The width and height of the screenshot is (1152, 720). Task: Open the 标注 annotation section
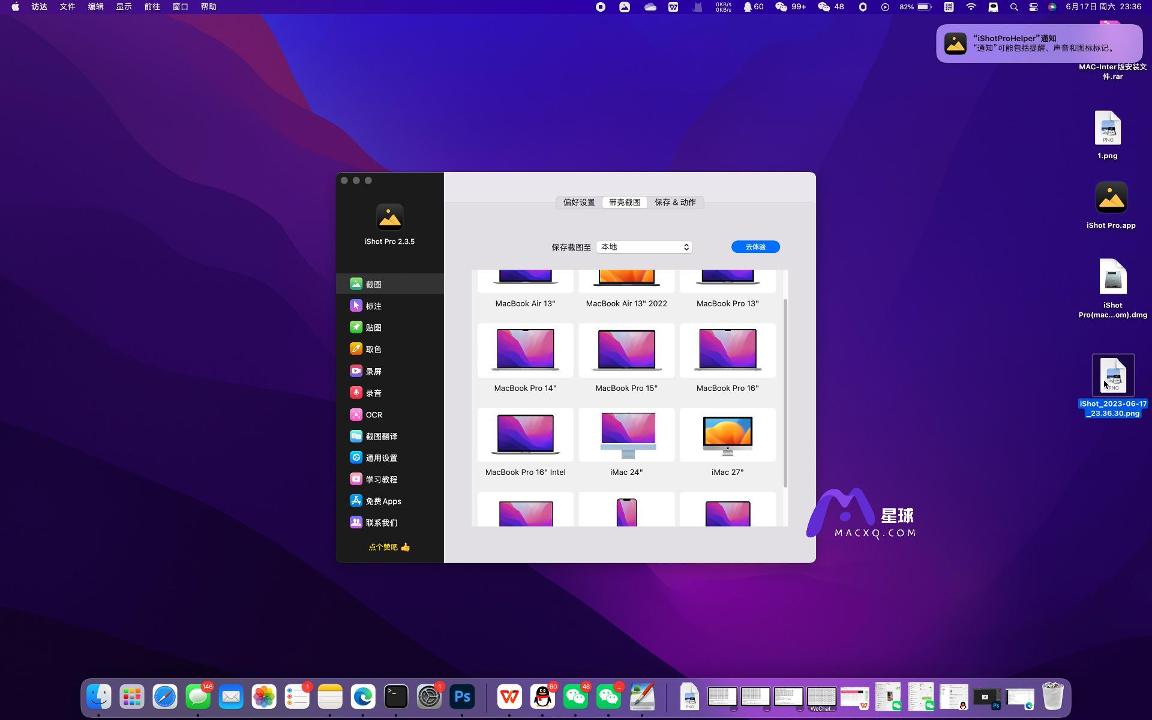click(389, 306)
